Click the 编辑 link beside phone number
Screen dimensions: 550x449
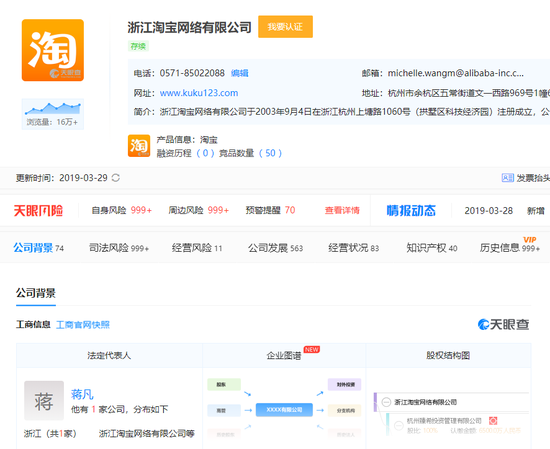[240, 73]
